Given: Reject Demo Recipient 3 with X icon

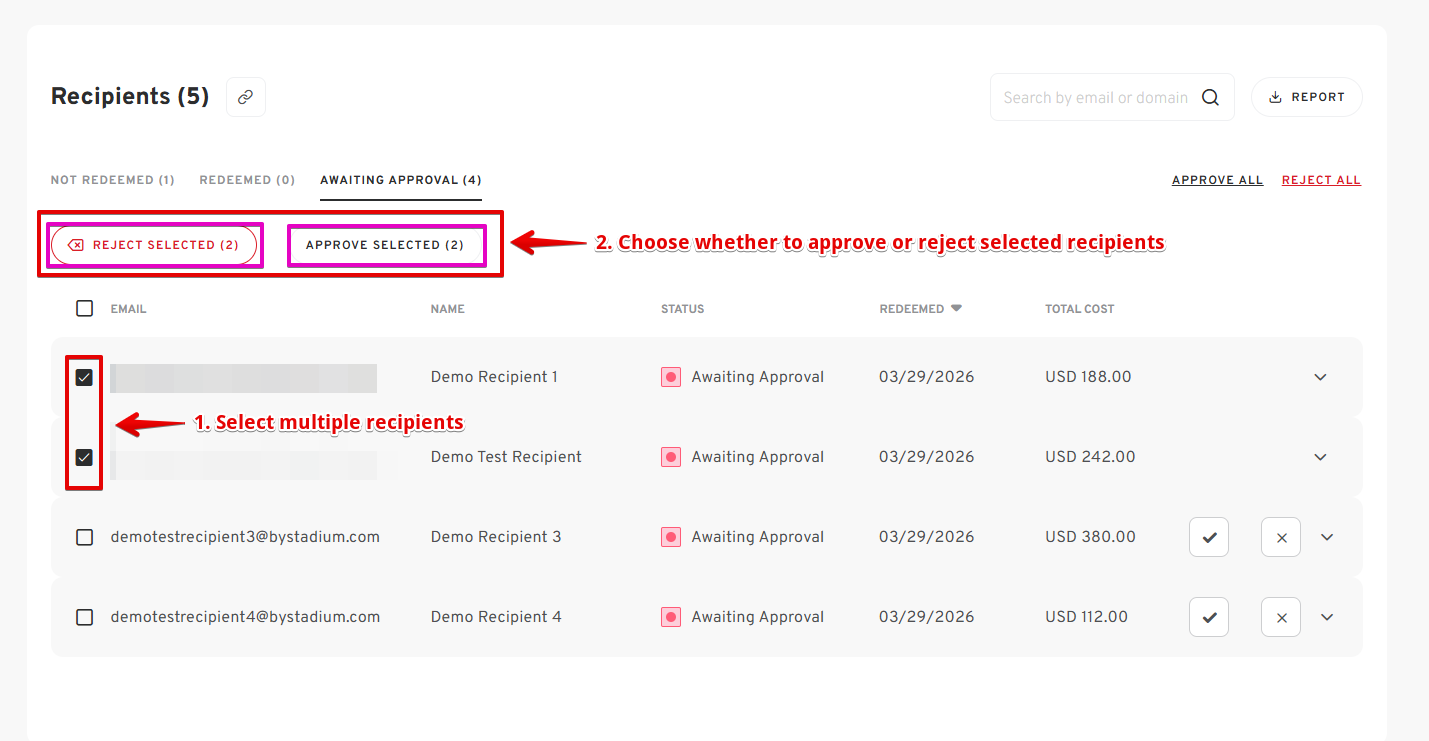Looking at the screenshot, I should pyautogui.click(x=1280, y=537).
